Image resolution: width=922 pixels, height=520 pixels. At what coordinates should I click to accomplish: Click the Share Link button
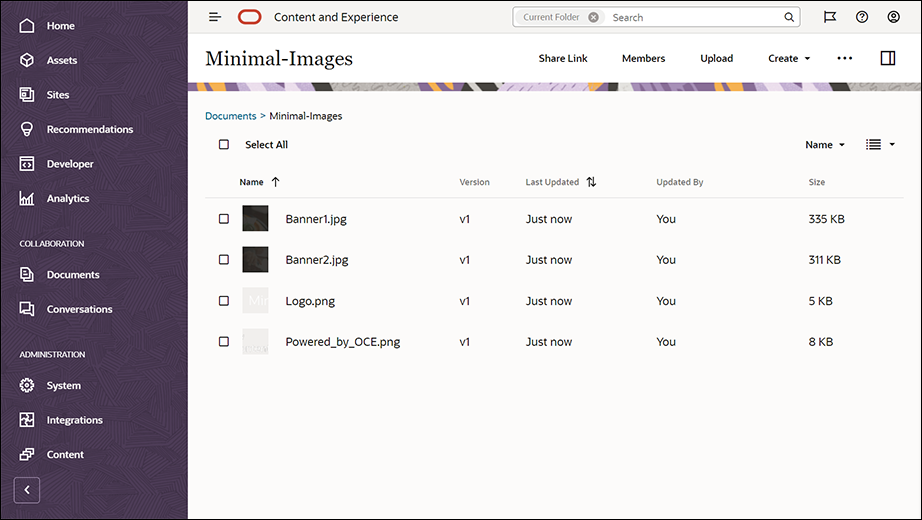(x=563, y=58)
